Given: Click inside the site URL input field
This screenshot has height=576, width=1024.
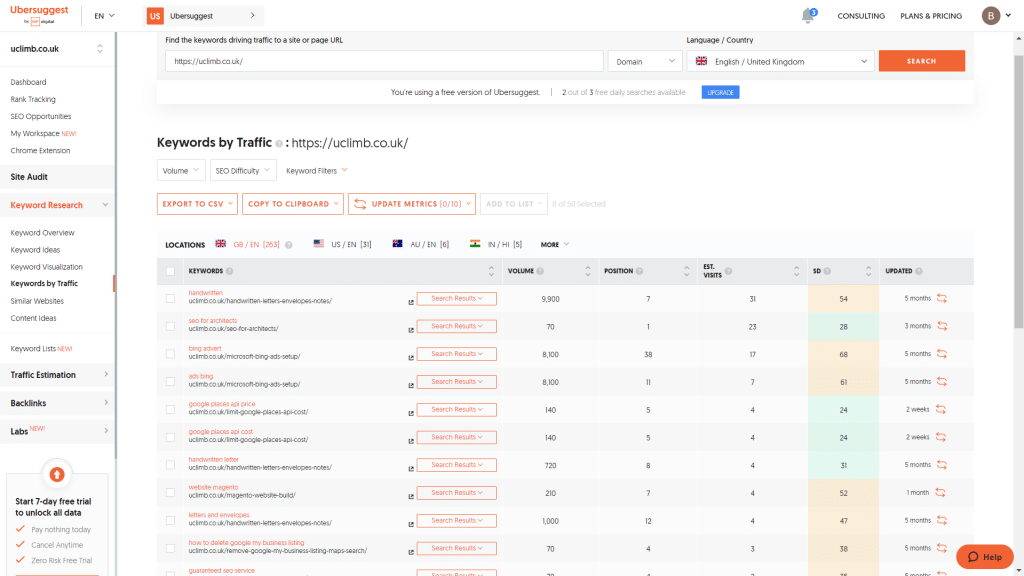Looking at the screenshot, I should tap(380, 60).
